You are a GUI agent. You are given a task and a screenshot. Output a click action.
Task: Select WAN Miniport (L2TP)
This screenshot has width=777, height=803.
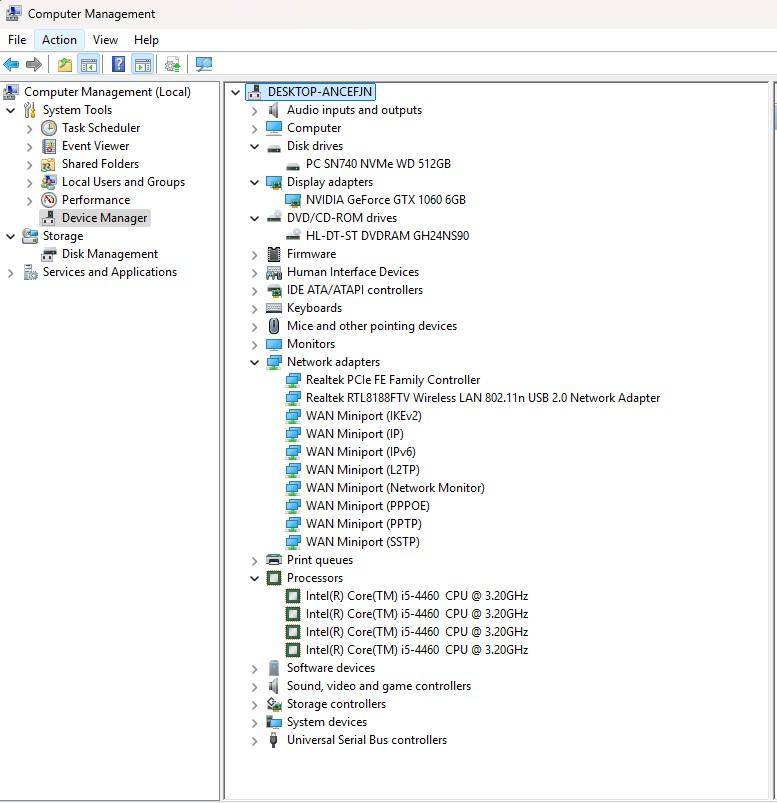coord(363,470)
